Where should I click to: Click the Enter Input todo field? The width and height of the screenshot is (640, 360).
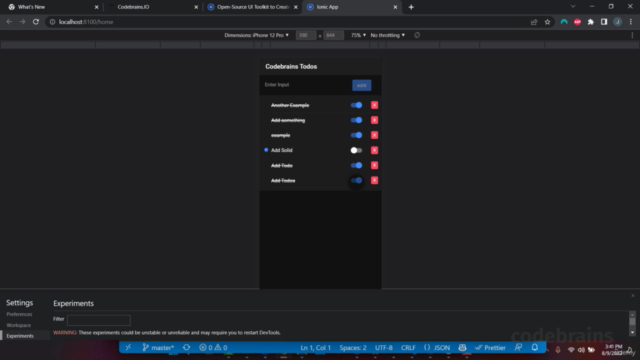(306, 85)
